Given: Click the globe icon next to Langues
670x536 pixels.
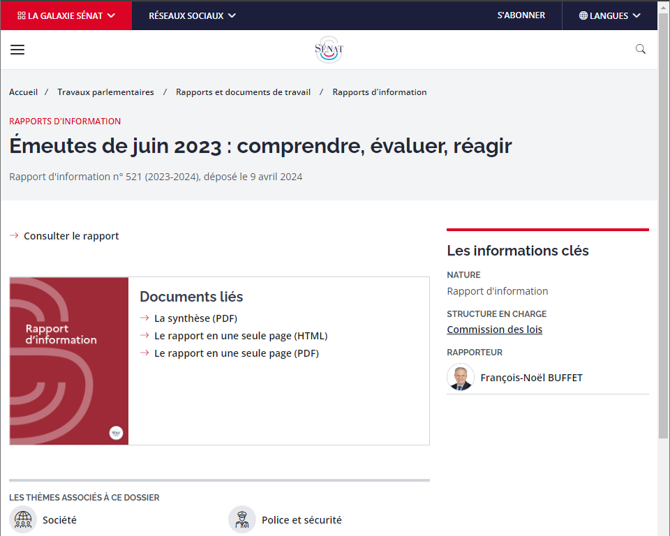Looking at the screenshot, I should pos(583,16).
